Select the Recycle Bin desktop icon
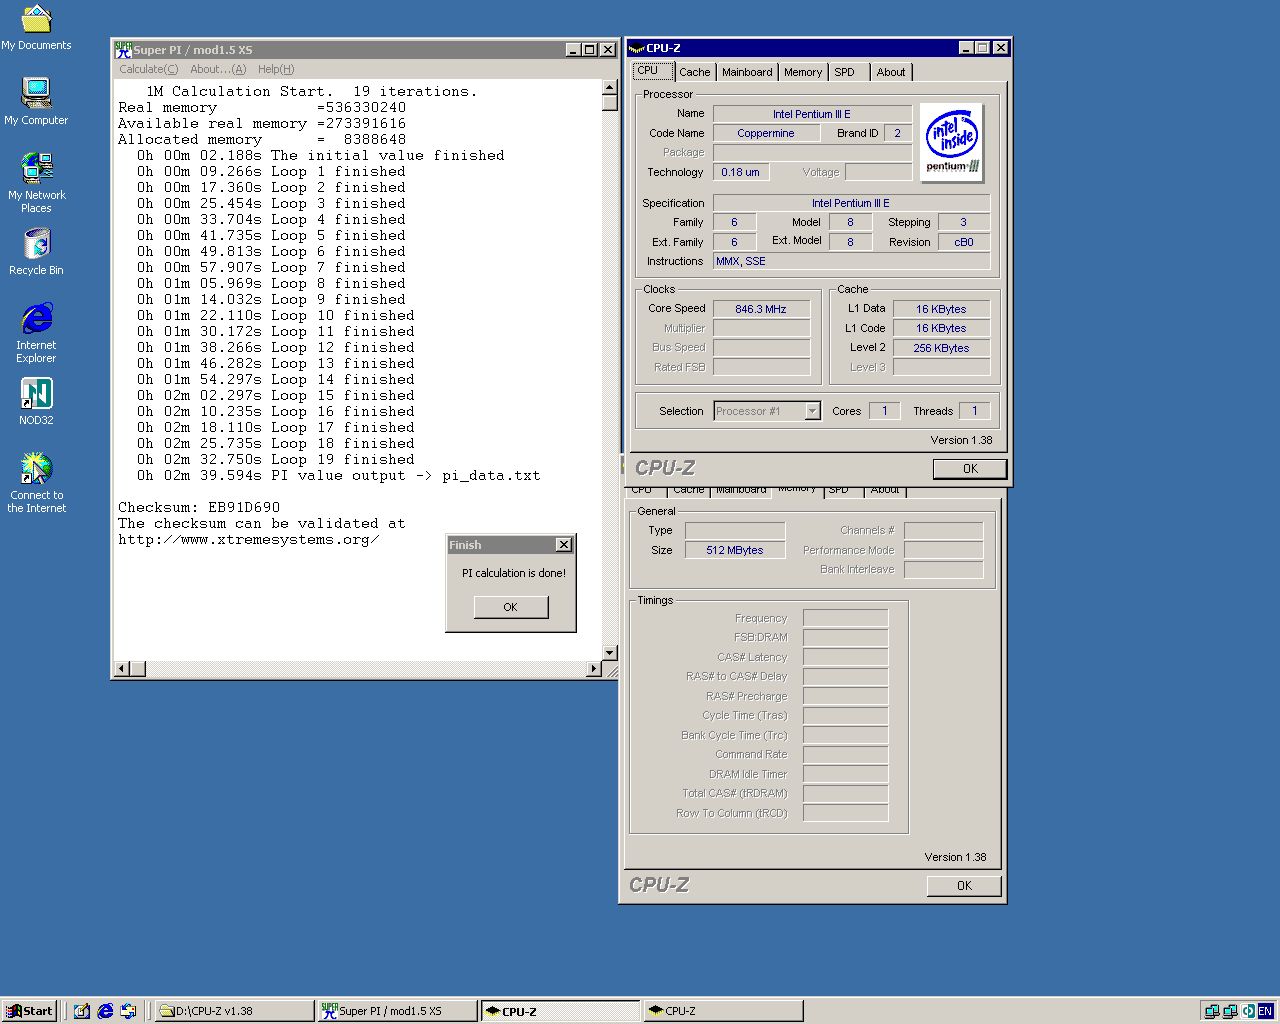The height and width of the screenshot is (1024, 1280). (36, 251)
